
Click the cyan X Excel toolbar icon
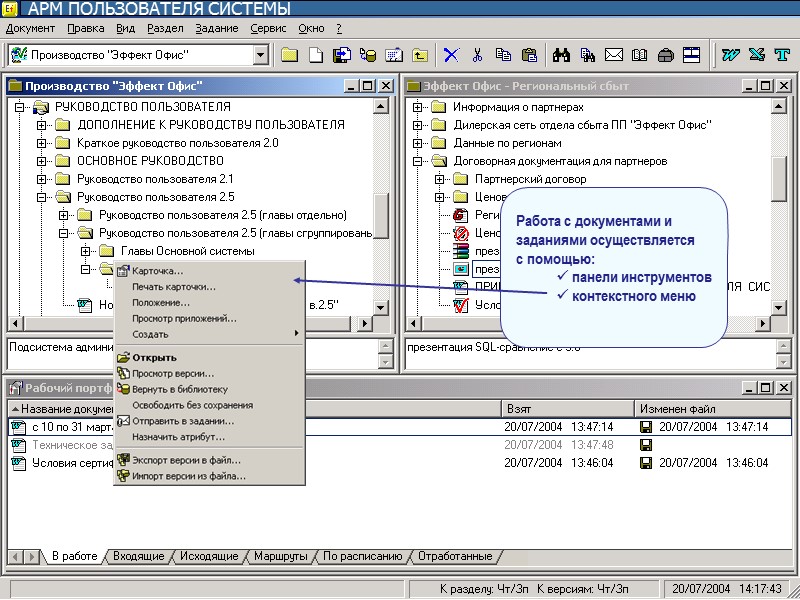click(757, 55)
